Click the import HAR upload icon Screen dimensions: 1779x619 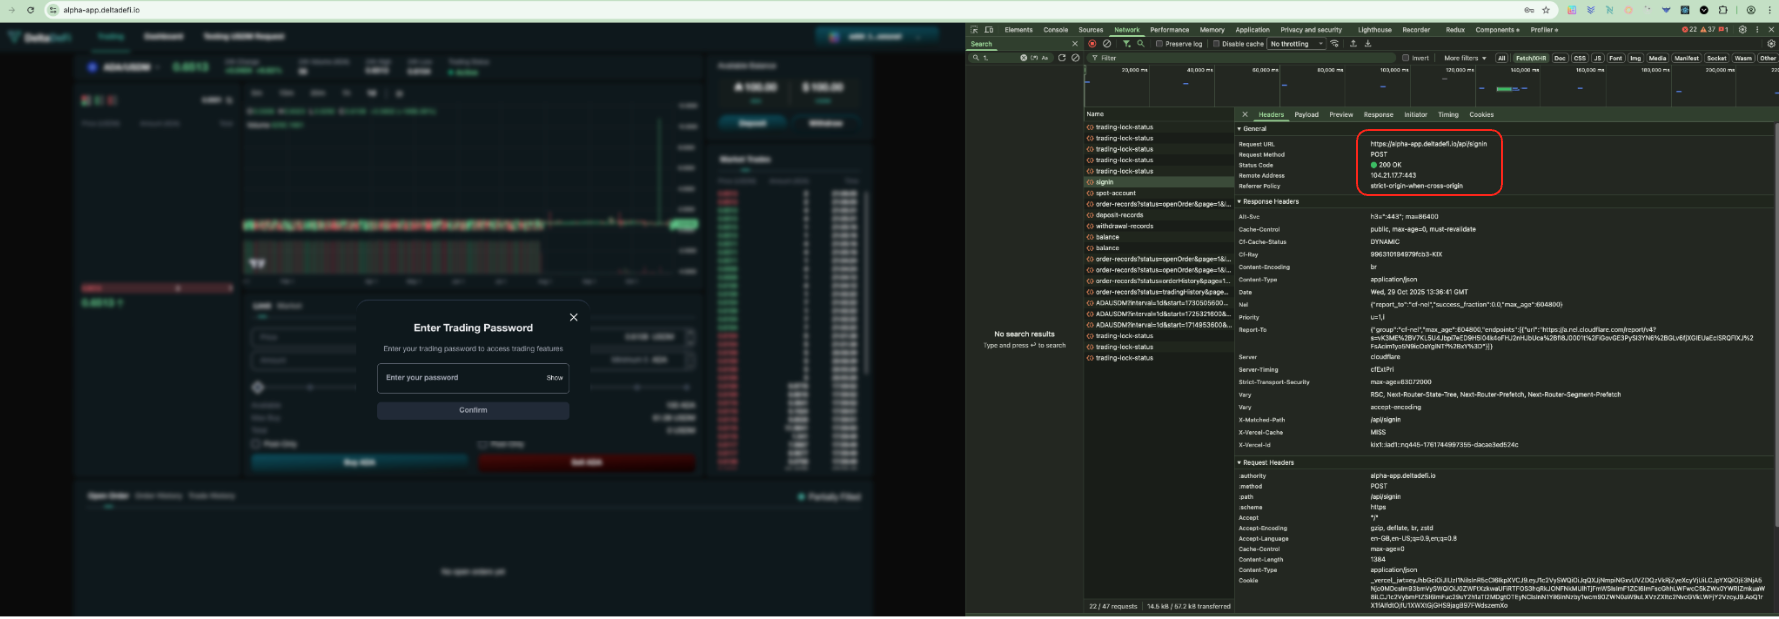1353,44
